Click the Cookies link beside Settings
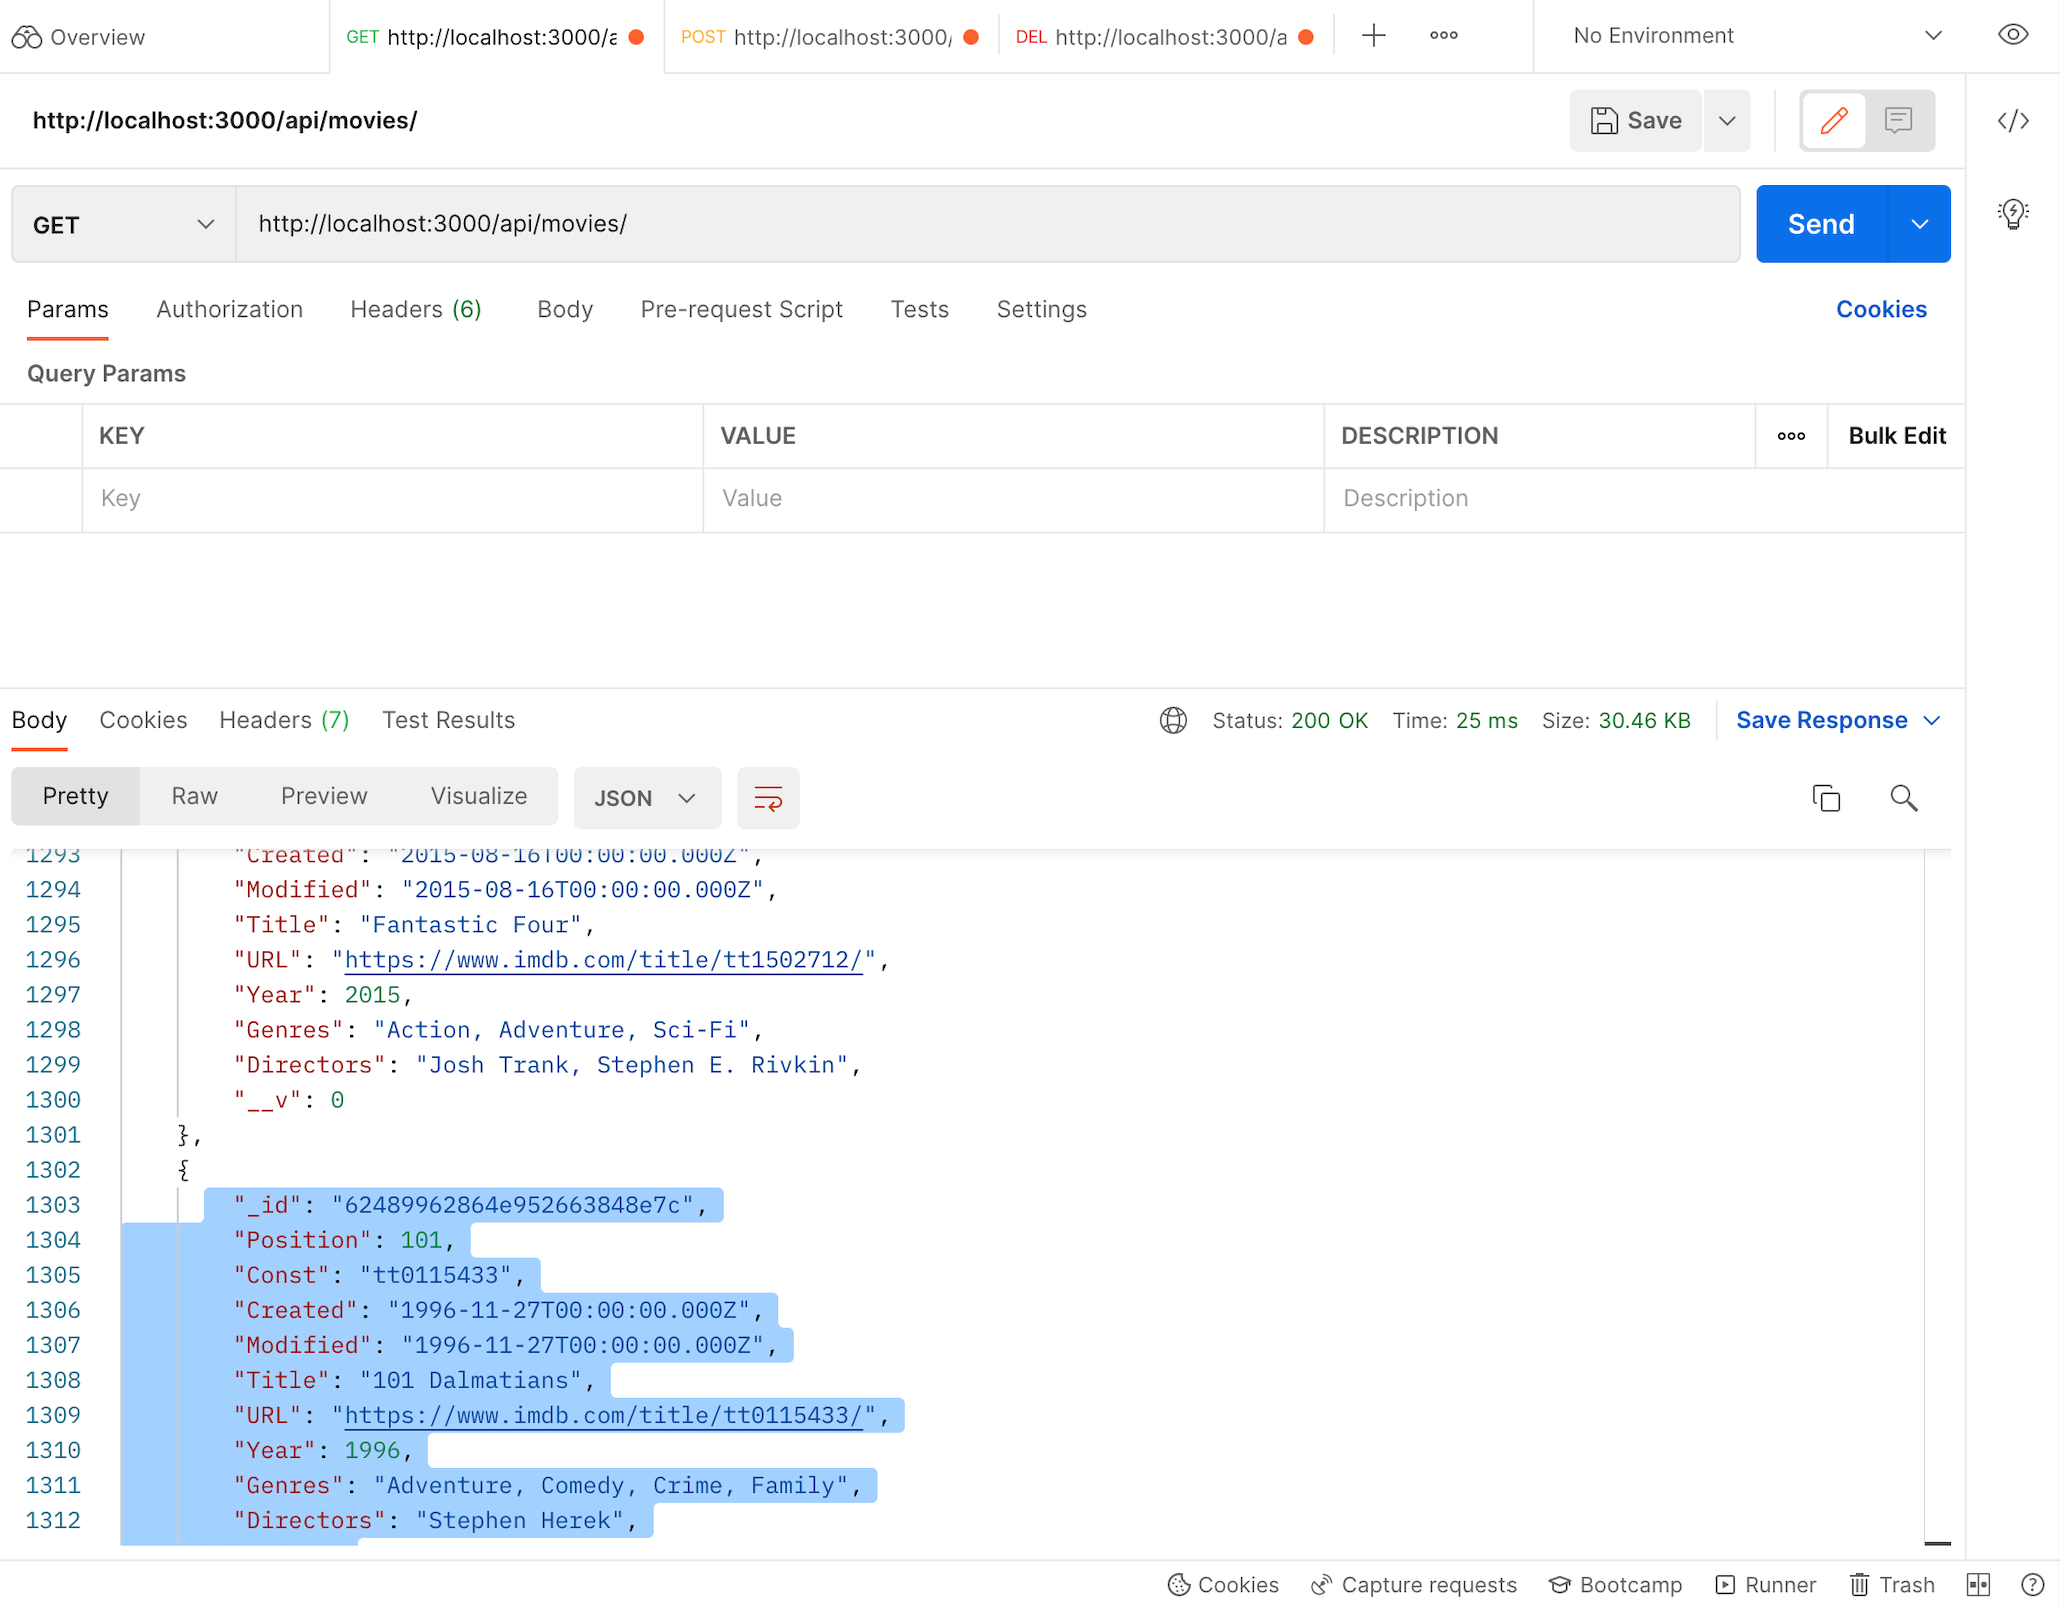The height and width of the screenshot is (1608, 2060). click(1880, 309)
